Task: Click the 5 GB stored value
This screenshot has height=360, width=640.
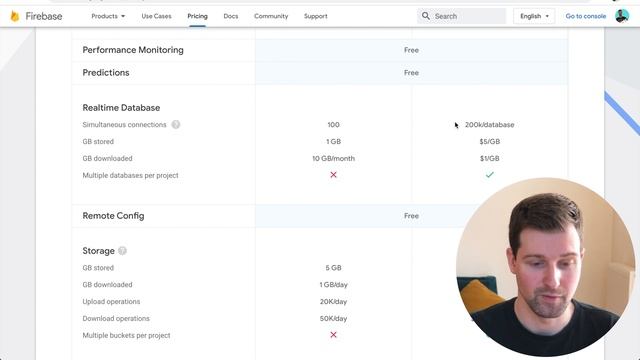Action: pyautogui.click(x=333, y=268)
